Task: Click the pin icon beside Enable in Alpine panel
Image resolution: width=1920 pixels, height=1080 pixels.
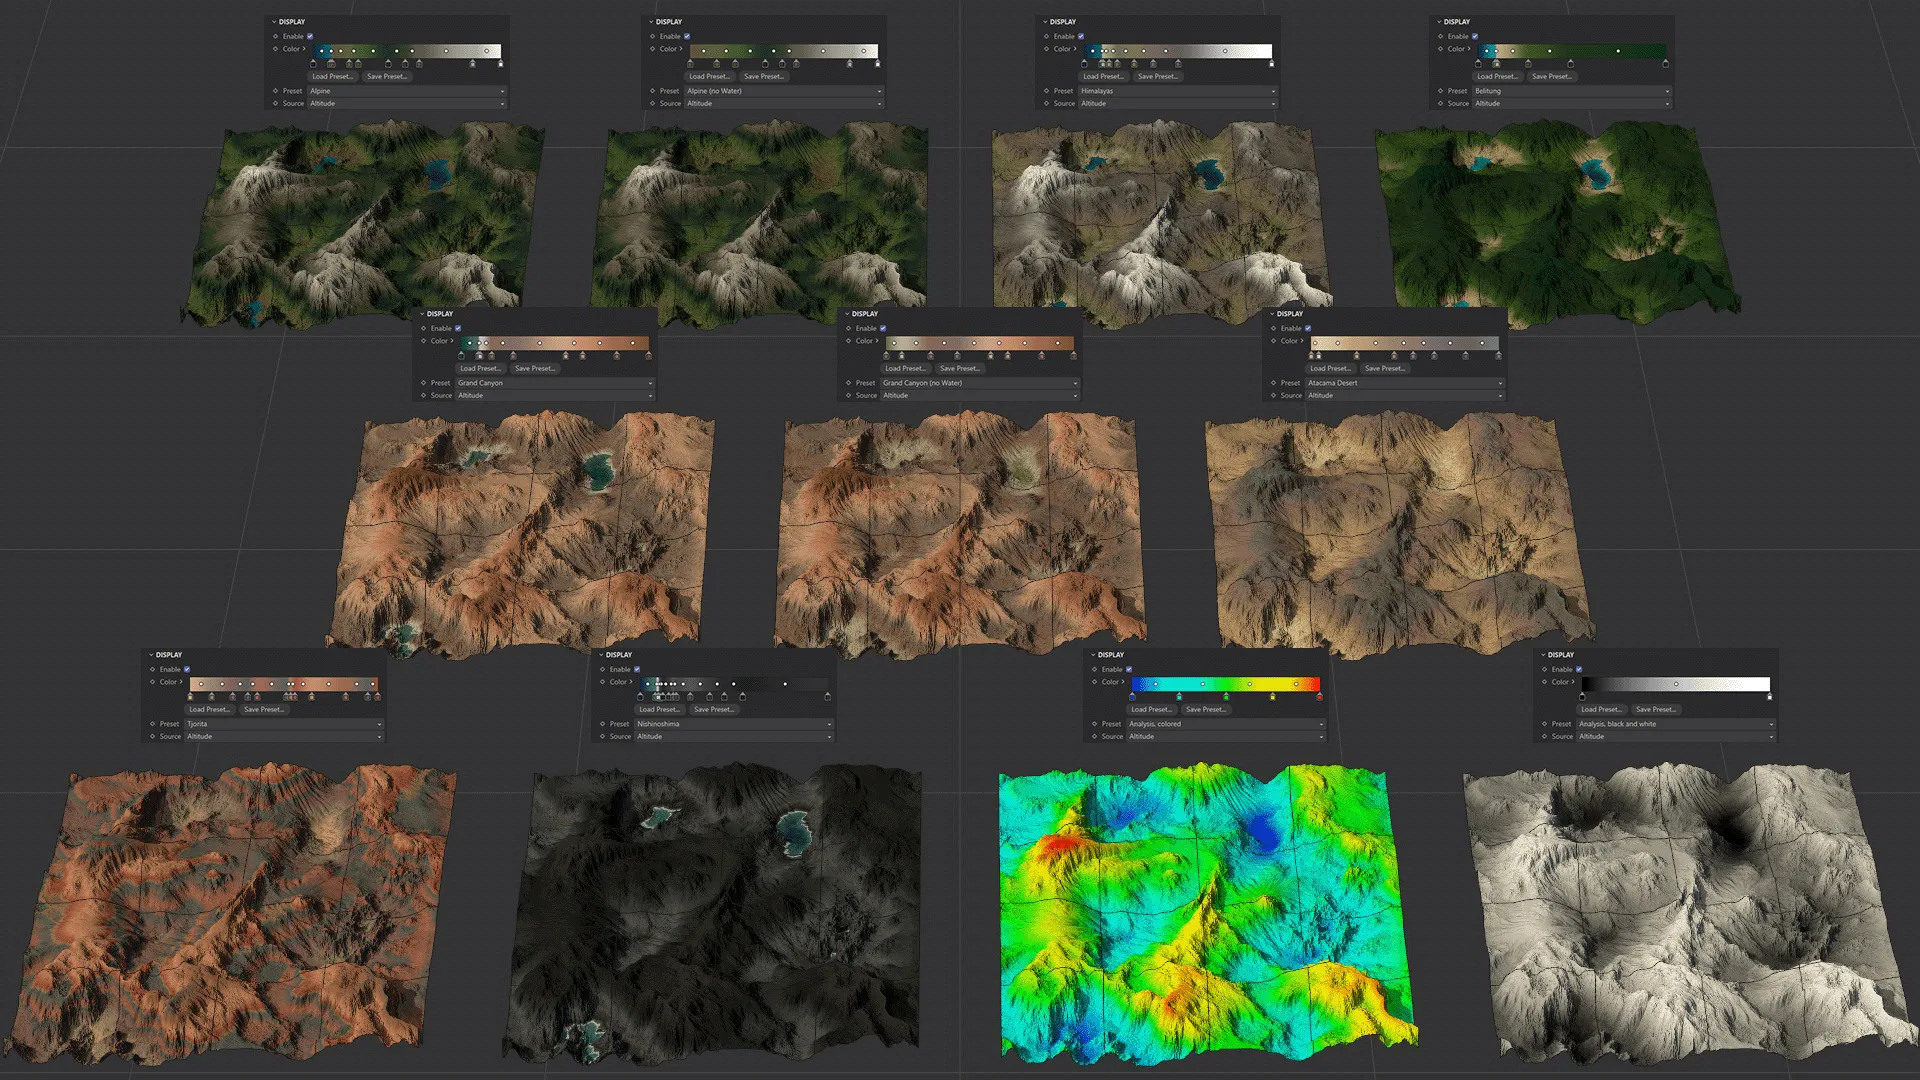Action: 276,36
